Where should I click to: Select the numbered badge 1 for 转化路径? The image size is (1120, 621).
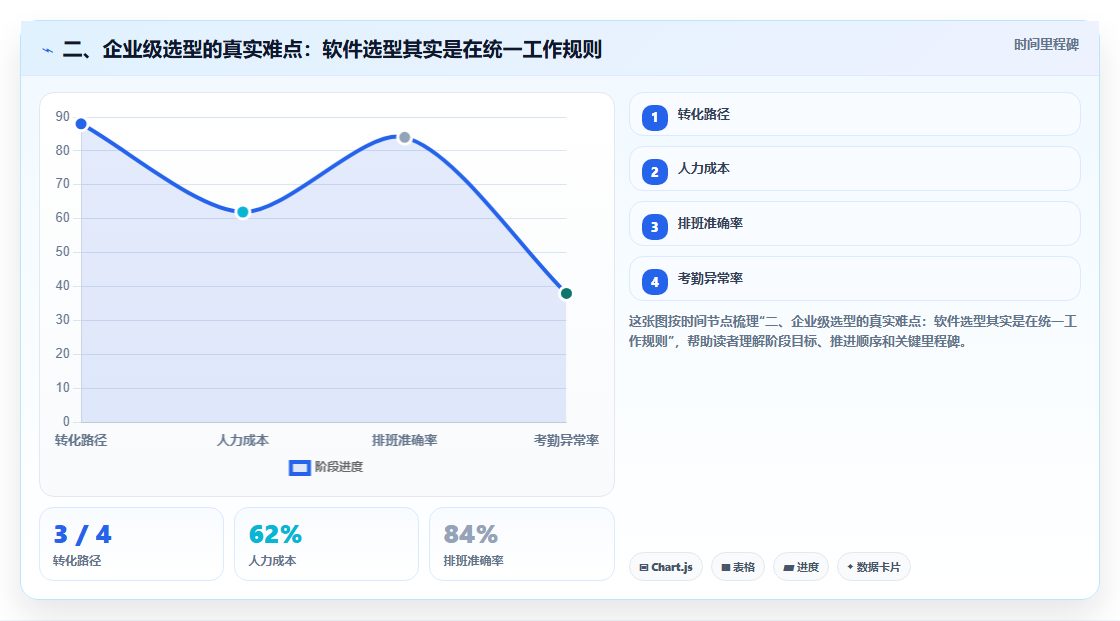coord(654,117)
